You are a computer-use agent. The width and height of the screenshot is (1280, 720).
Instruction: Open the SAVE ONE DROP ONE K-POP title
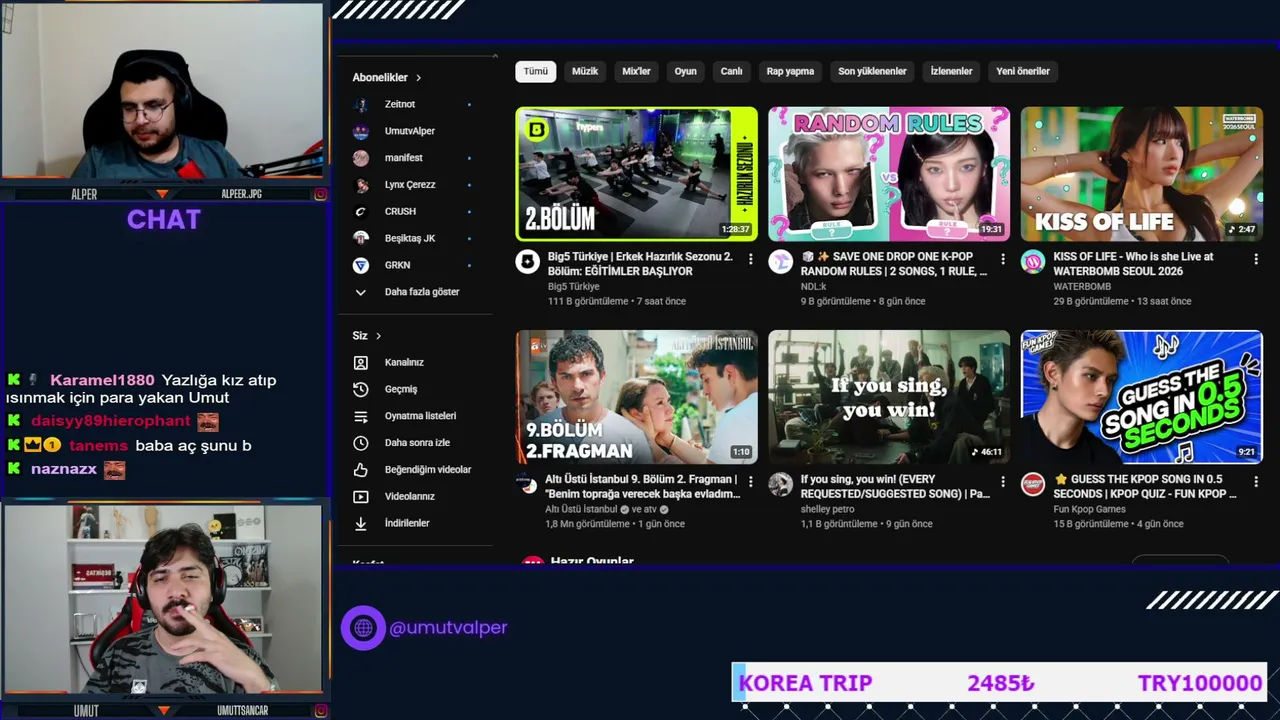[x=894, y=264]
